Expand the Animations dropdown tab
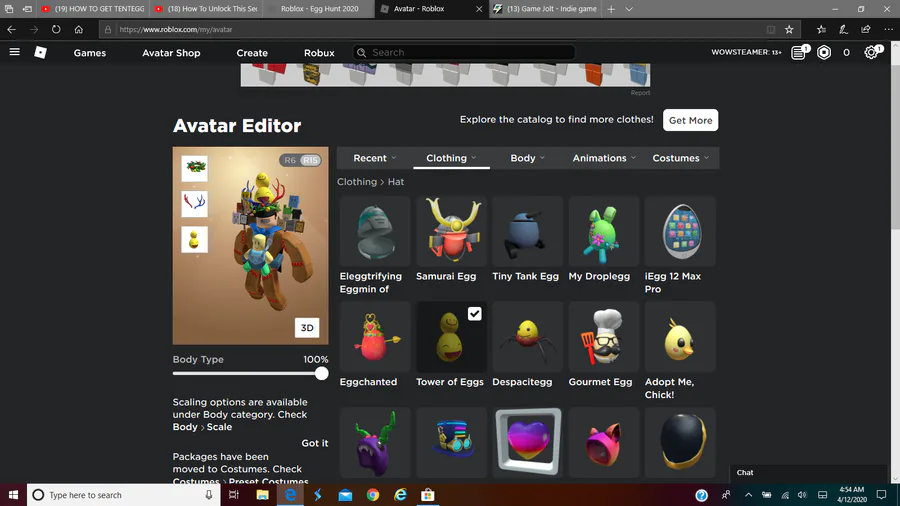Screen dimensions: 900x506 click(x=604, y=158)
